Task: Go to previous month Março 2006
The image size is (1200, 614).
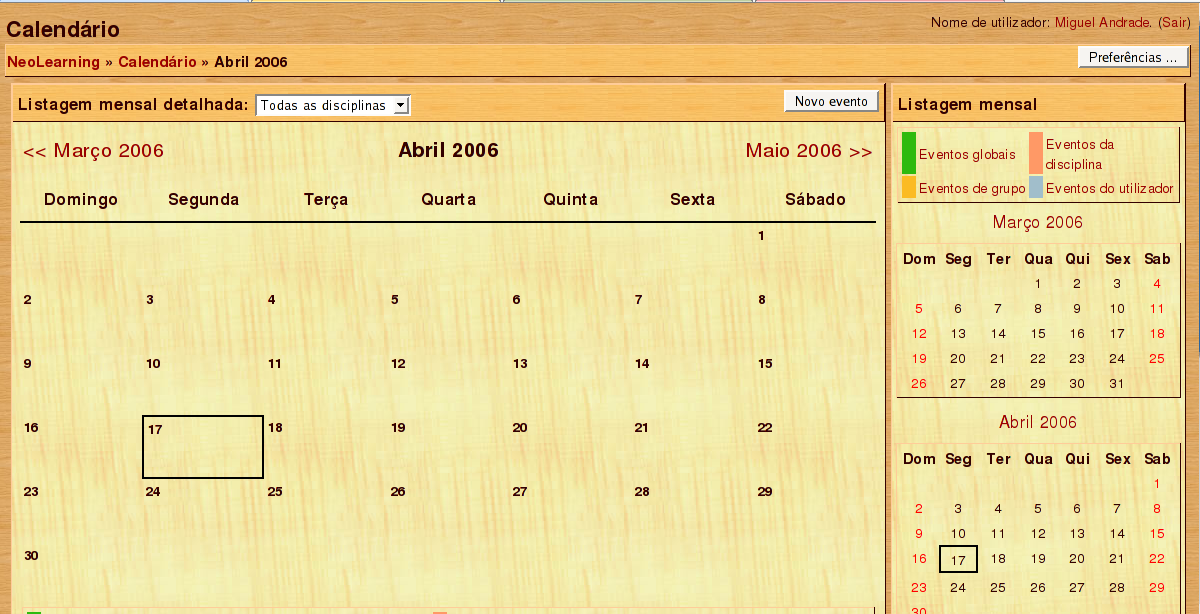Action: [93, 151]
